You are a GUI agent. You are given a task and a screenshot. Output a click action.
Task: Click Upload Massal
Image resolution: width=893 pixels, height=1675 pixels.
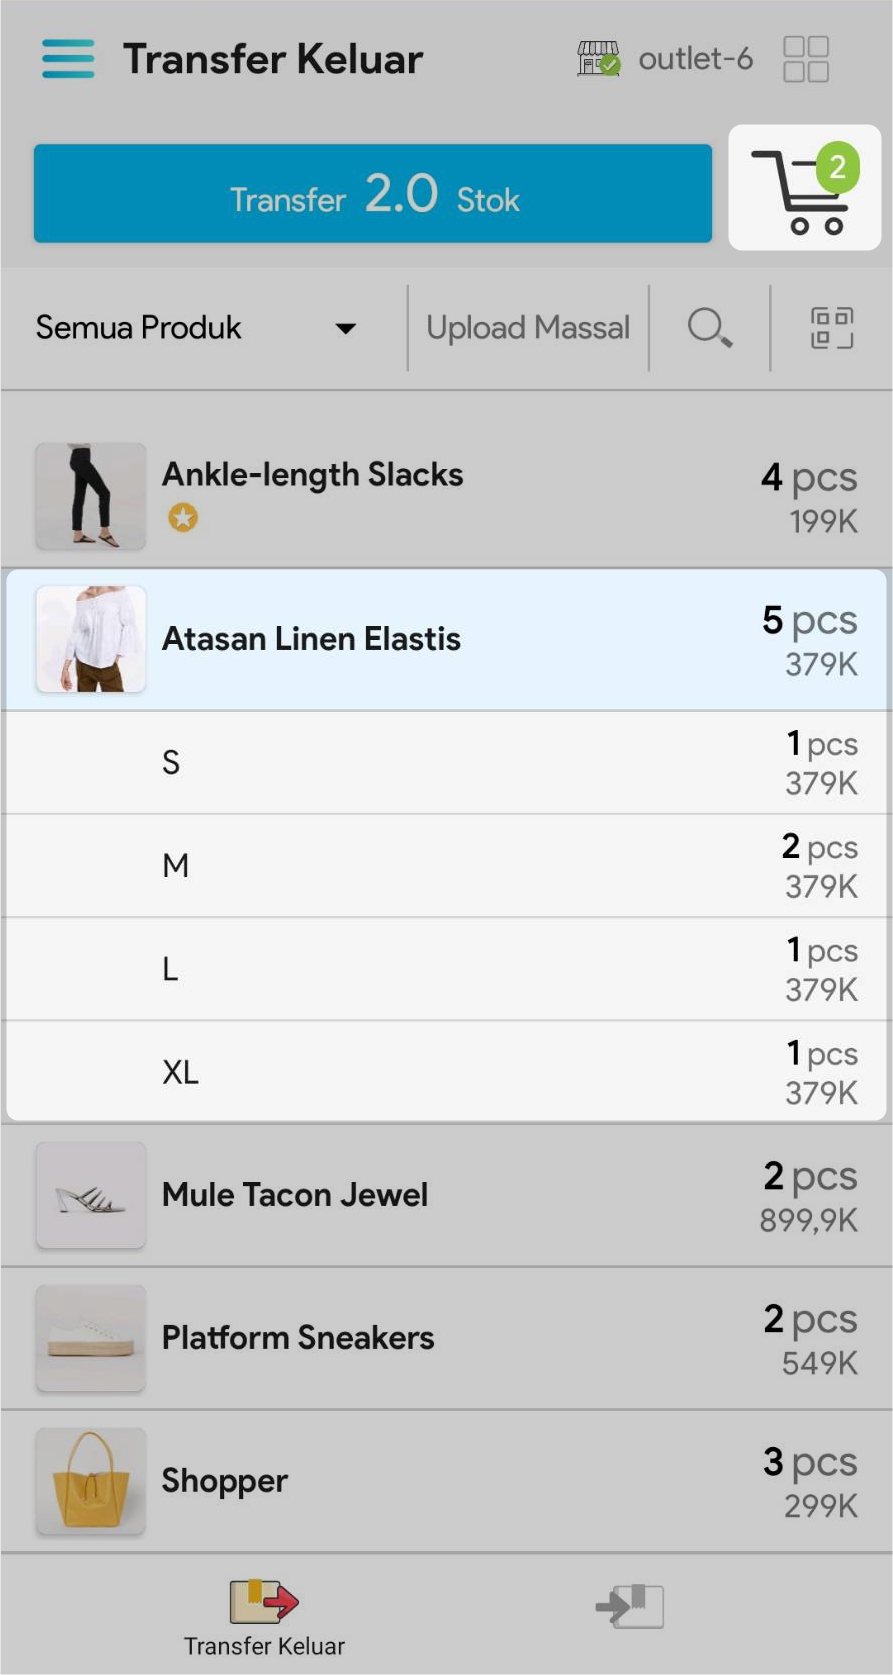(528, 328)
